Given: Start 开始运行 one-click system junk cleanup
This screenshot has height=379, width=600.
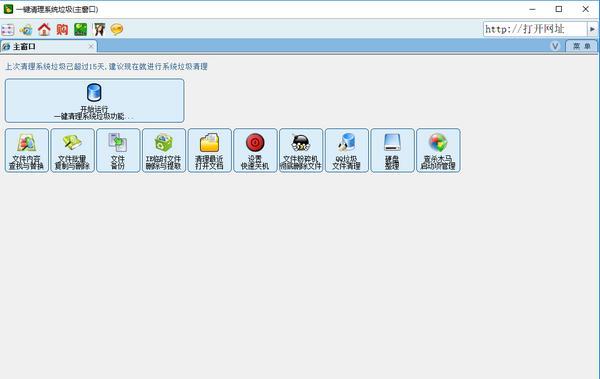Looking at the screenshot, I should click(x=95, y=101).
